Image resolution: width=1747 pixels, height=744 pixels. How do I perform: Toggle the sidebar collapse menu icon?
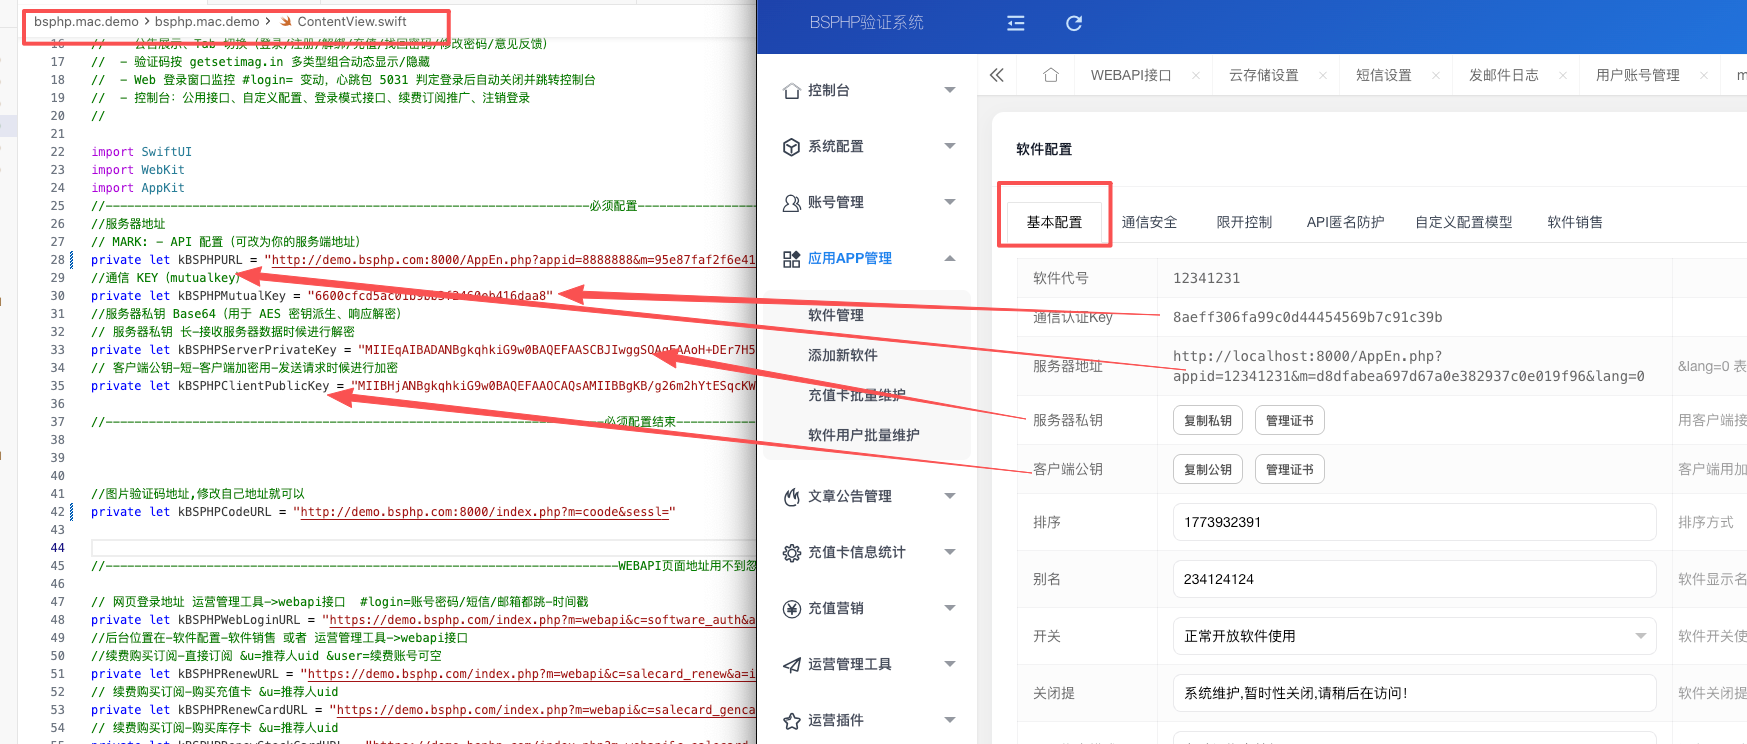click(1015, 23)
